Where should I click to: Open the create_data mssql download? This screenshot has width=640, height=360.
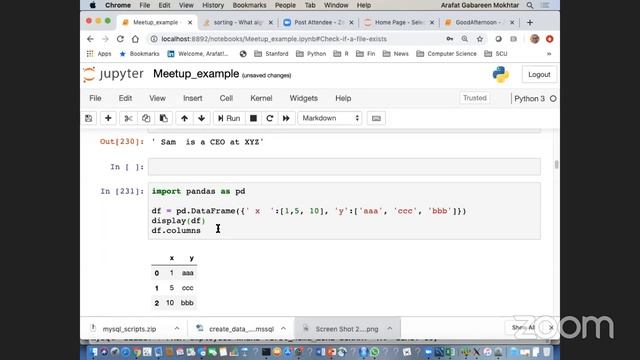241,329
